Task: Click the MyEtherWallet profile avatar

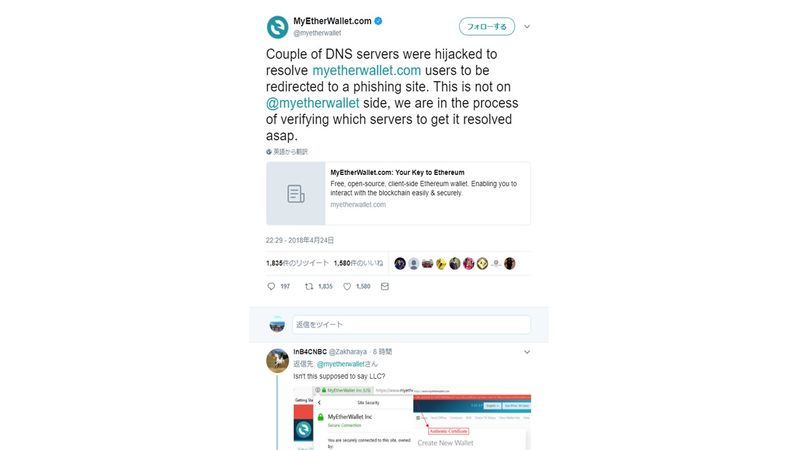Action: (x=278, y=27)
